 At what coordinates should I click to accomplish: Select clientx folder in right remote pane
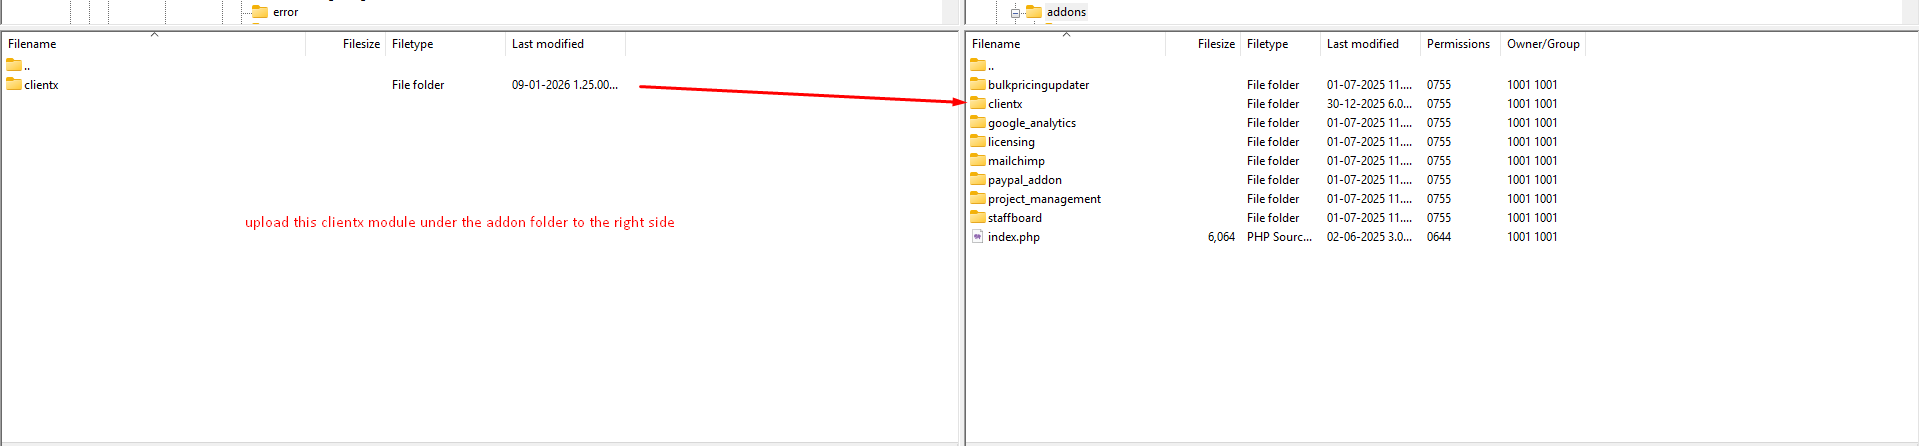(1005, 104)
